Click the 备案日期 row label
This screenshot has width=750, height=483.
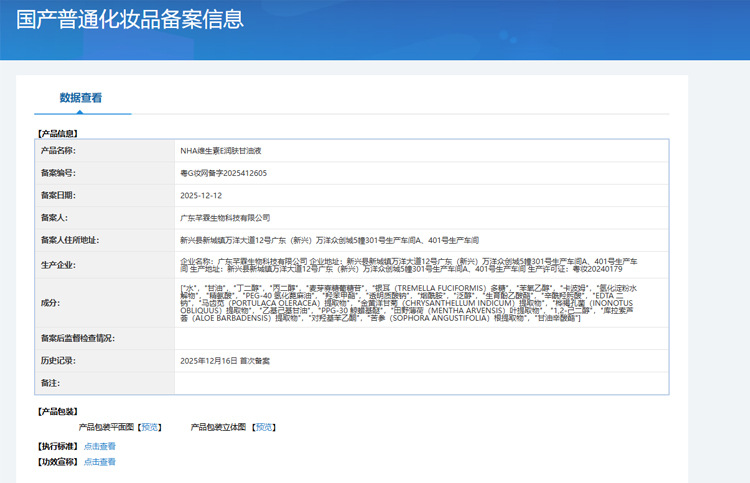(x=58, y=196)
